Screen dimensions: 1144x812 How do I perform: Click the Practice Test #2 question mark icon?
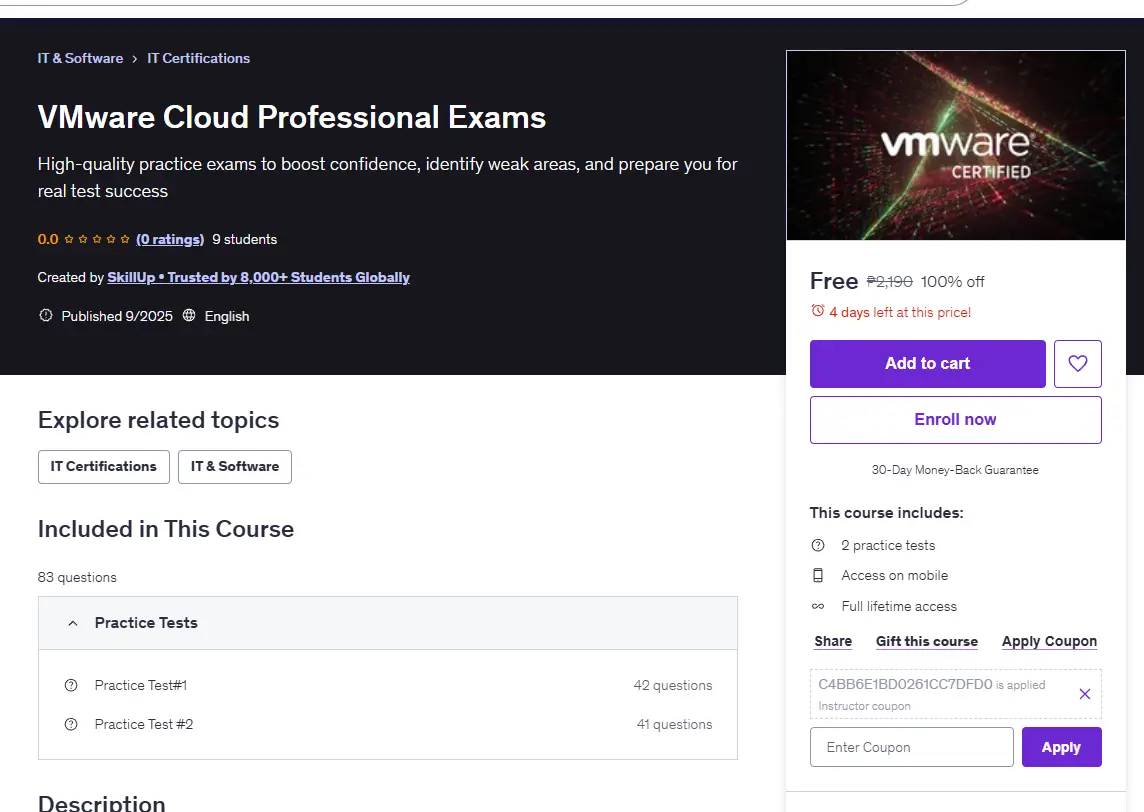[71, 724]
